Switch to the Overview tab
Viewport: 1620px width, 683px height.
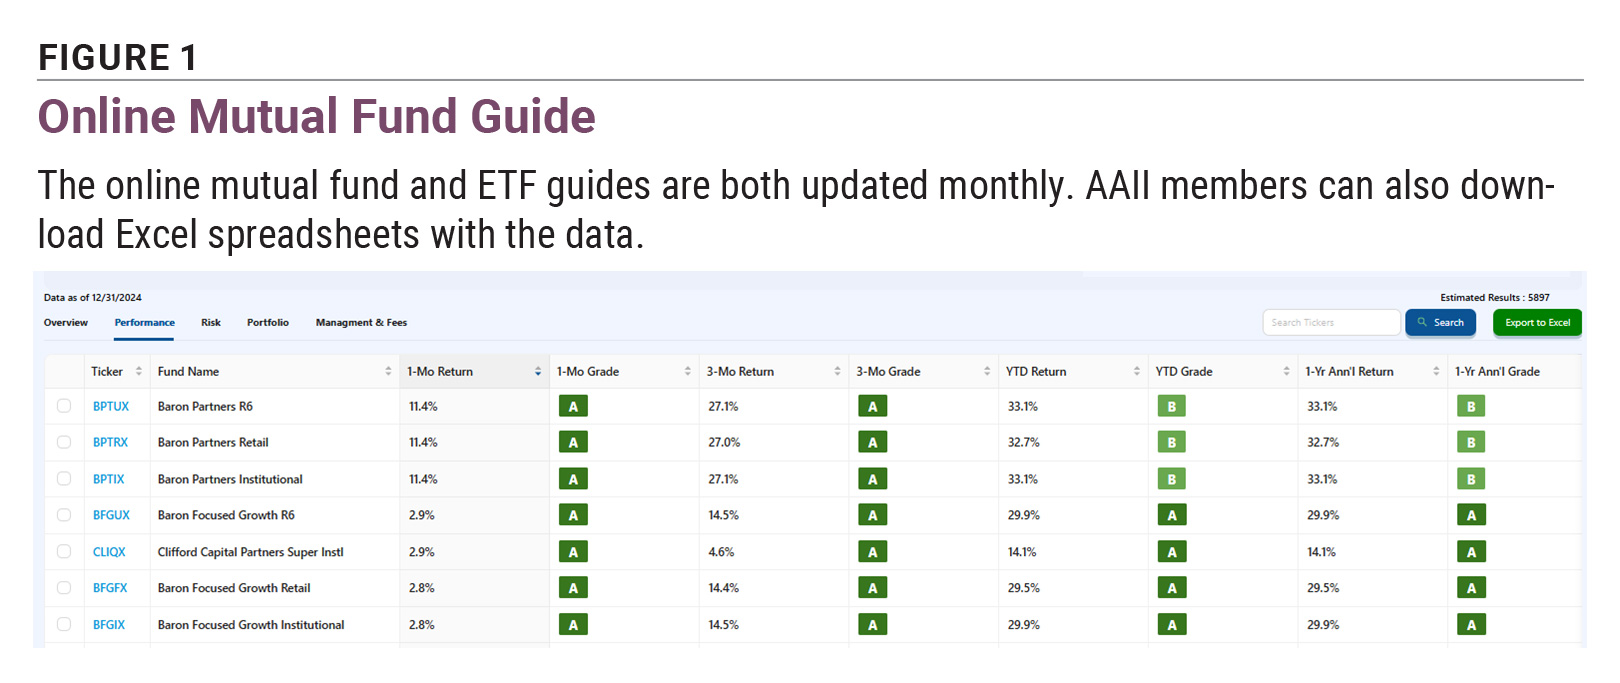pyautogui.click(x=66, y=323)
